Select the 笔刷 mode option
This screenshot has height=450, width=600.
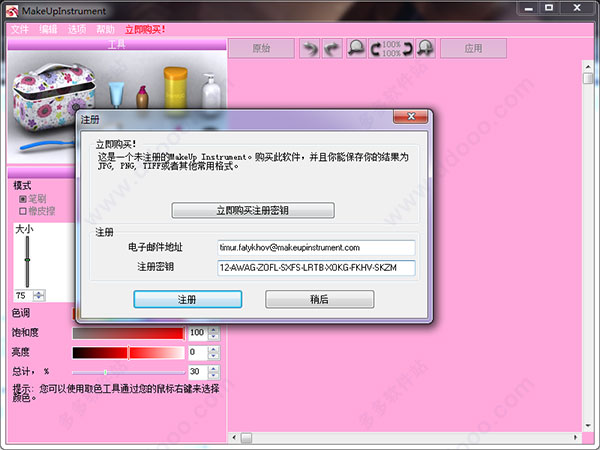click(x=33, y=199)
